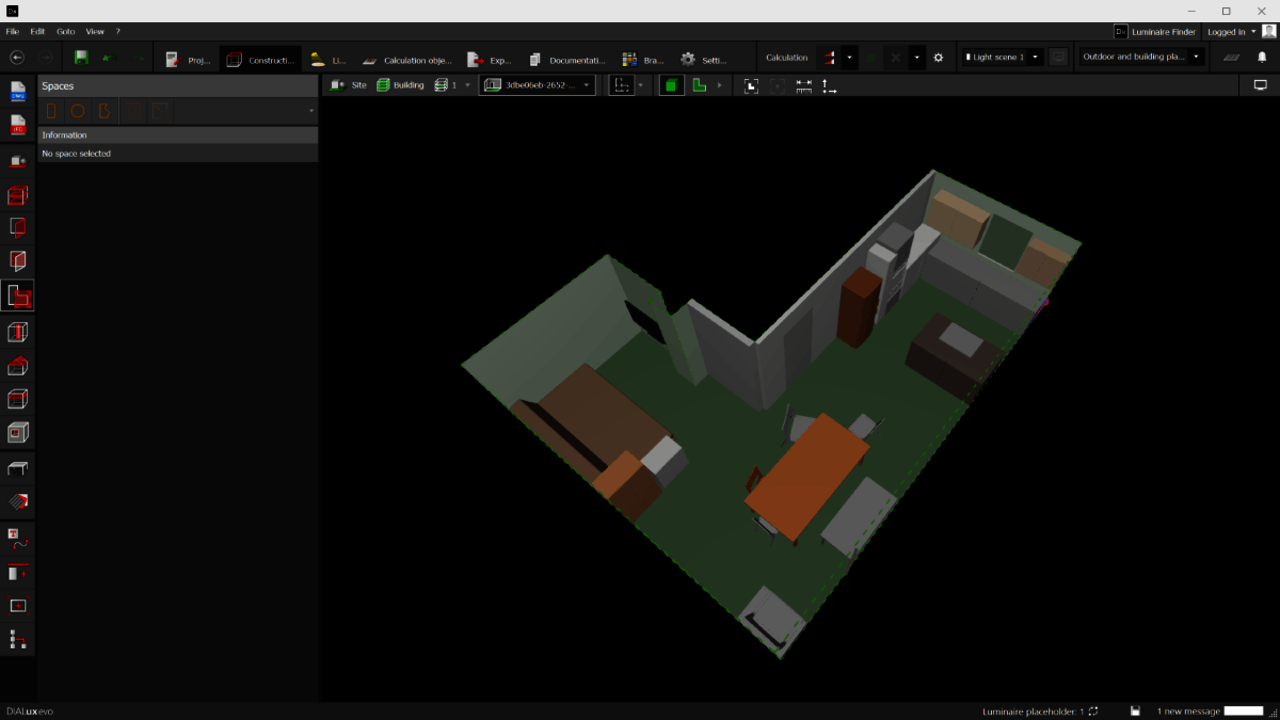Click the DWG import icon in sidebar

[x=18, y=92]
